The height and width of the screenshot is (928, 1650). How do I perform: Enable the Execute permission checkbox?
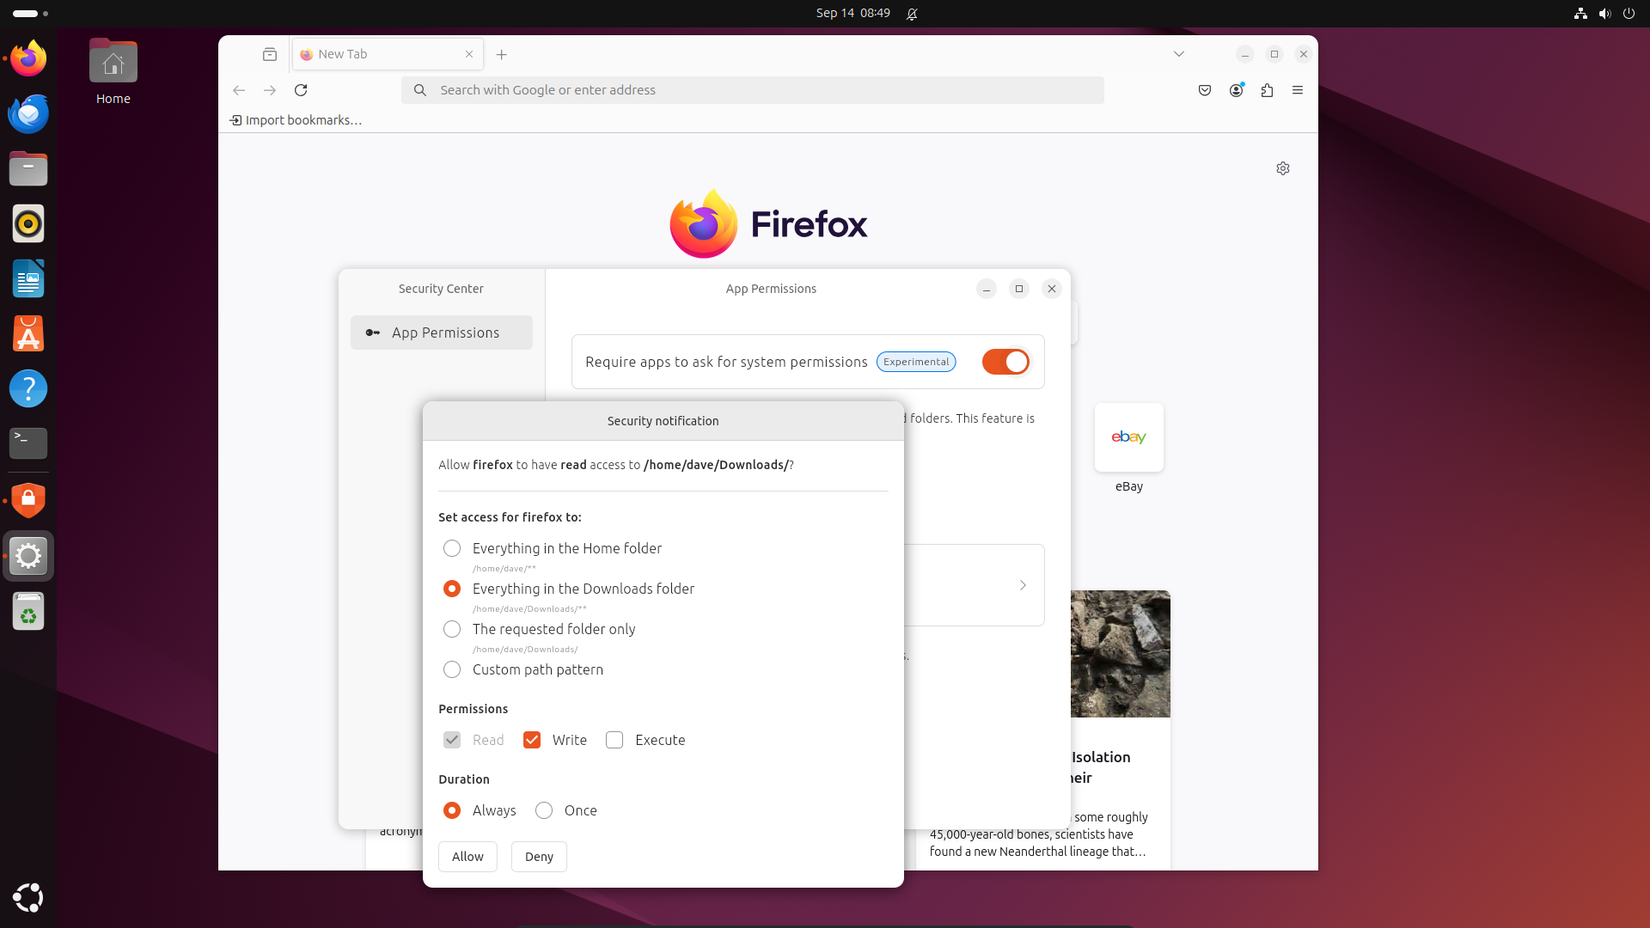tap(614, 739)
